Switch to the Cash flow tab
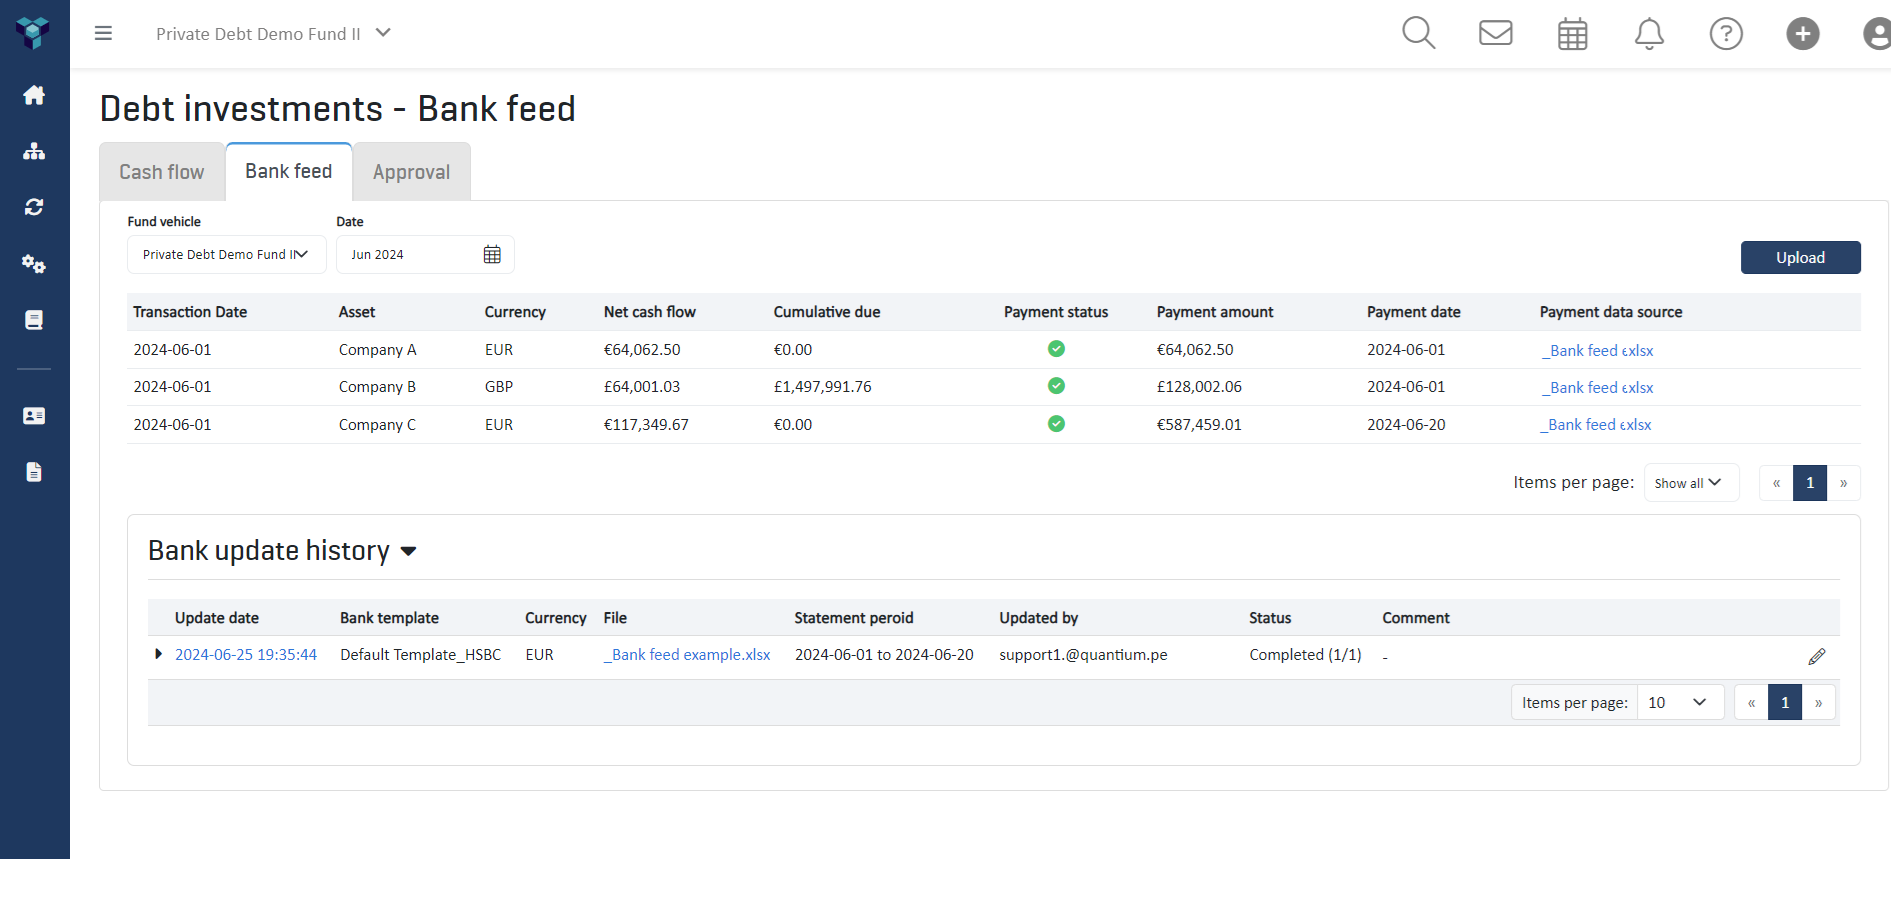Image resolution: width=1898 pixels, height=906 pixels. (162, 172)
